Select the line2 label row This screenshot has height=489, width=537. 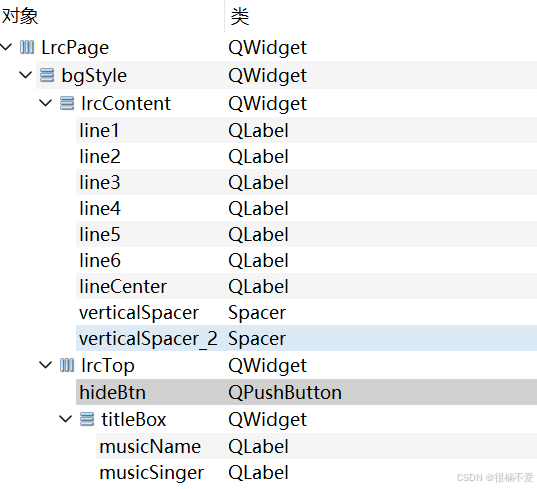(x=307, y=156)
